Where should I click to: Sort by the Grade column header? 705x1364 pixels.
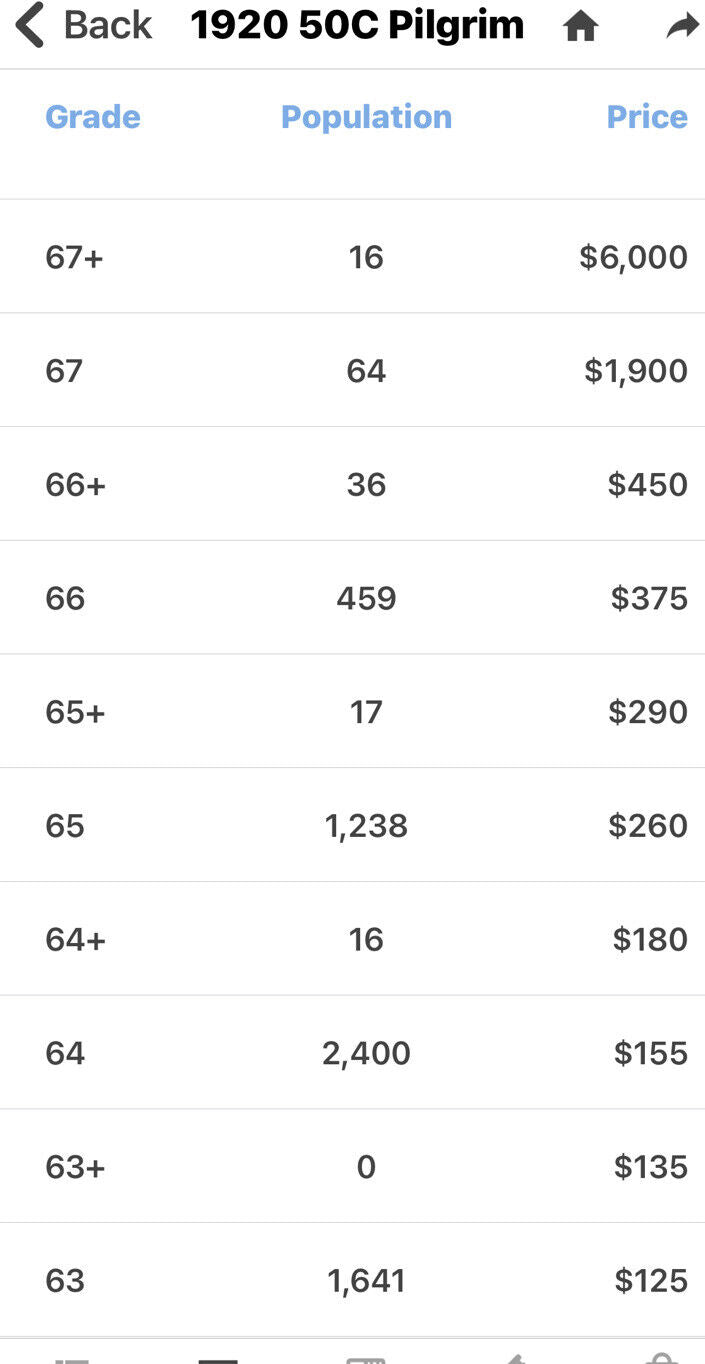93,117
